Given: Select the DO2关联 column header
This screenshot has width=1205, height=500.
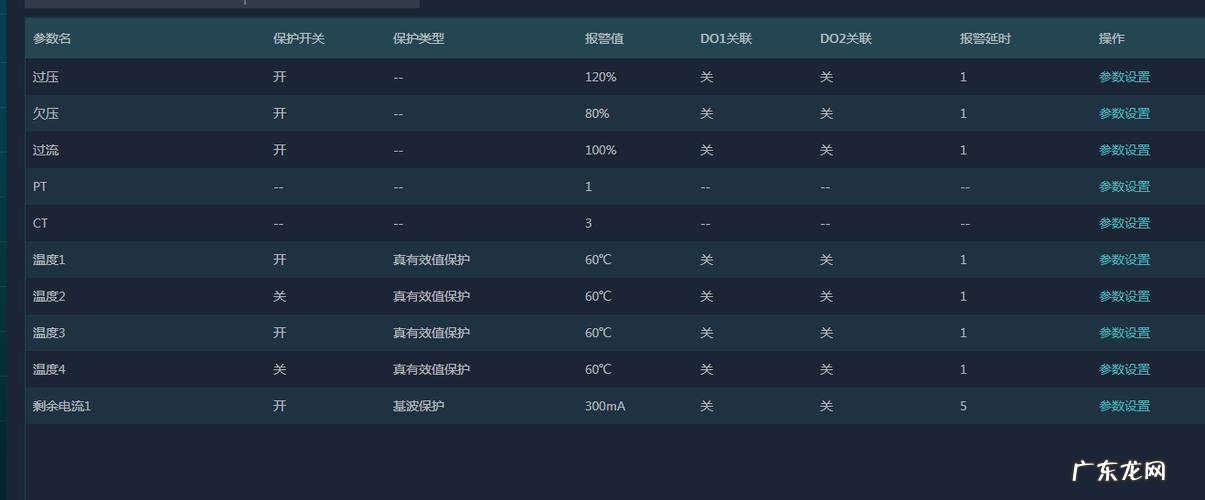Looking at the screenshot, I should tap(845, 39).
